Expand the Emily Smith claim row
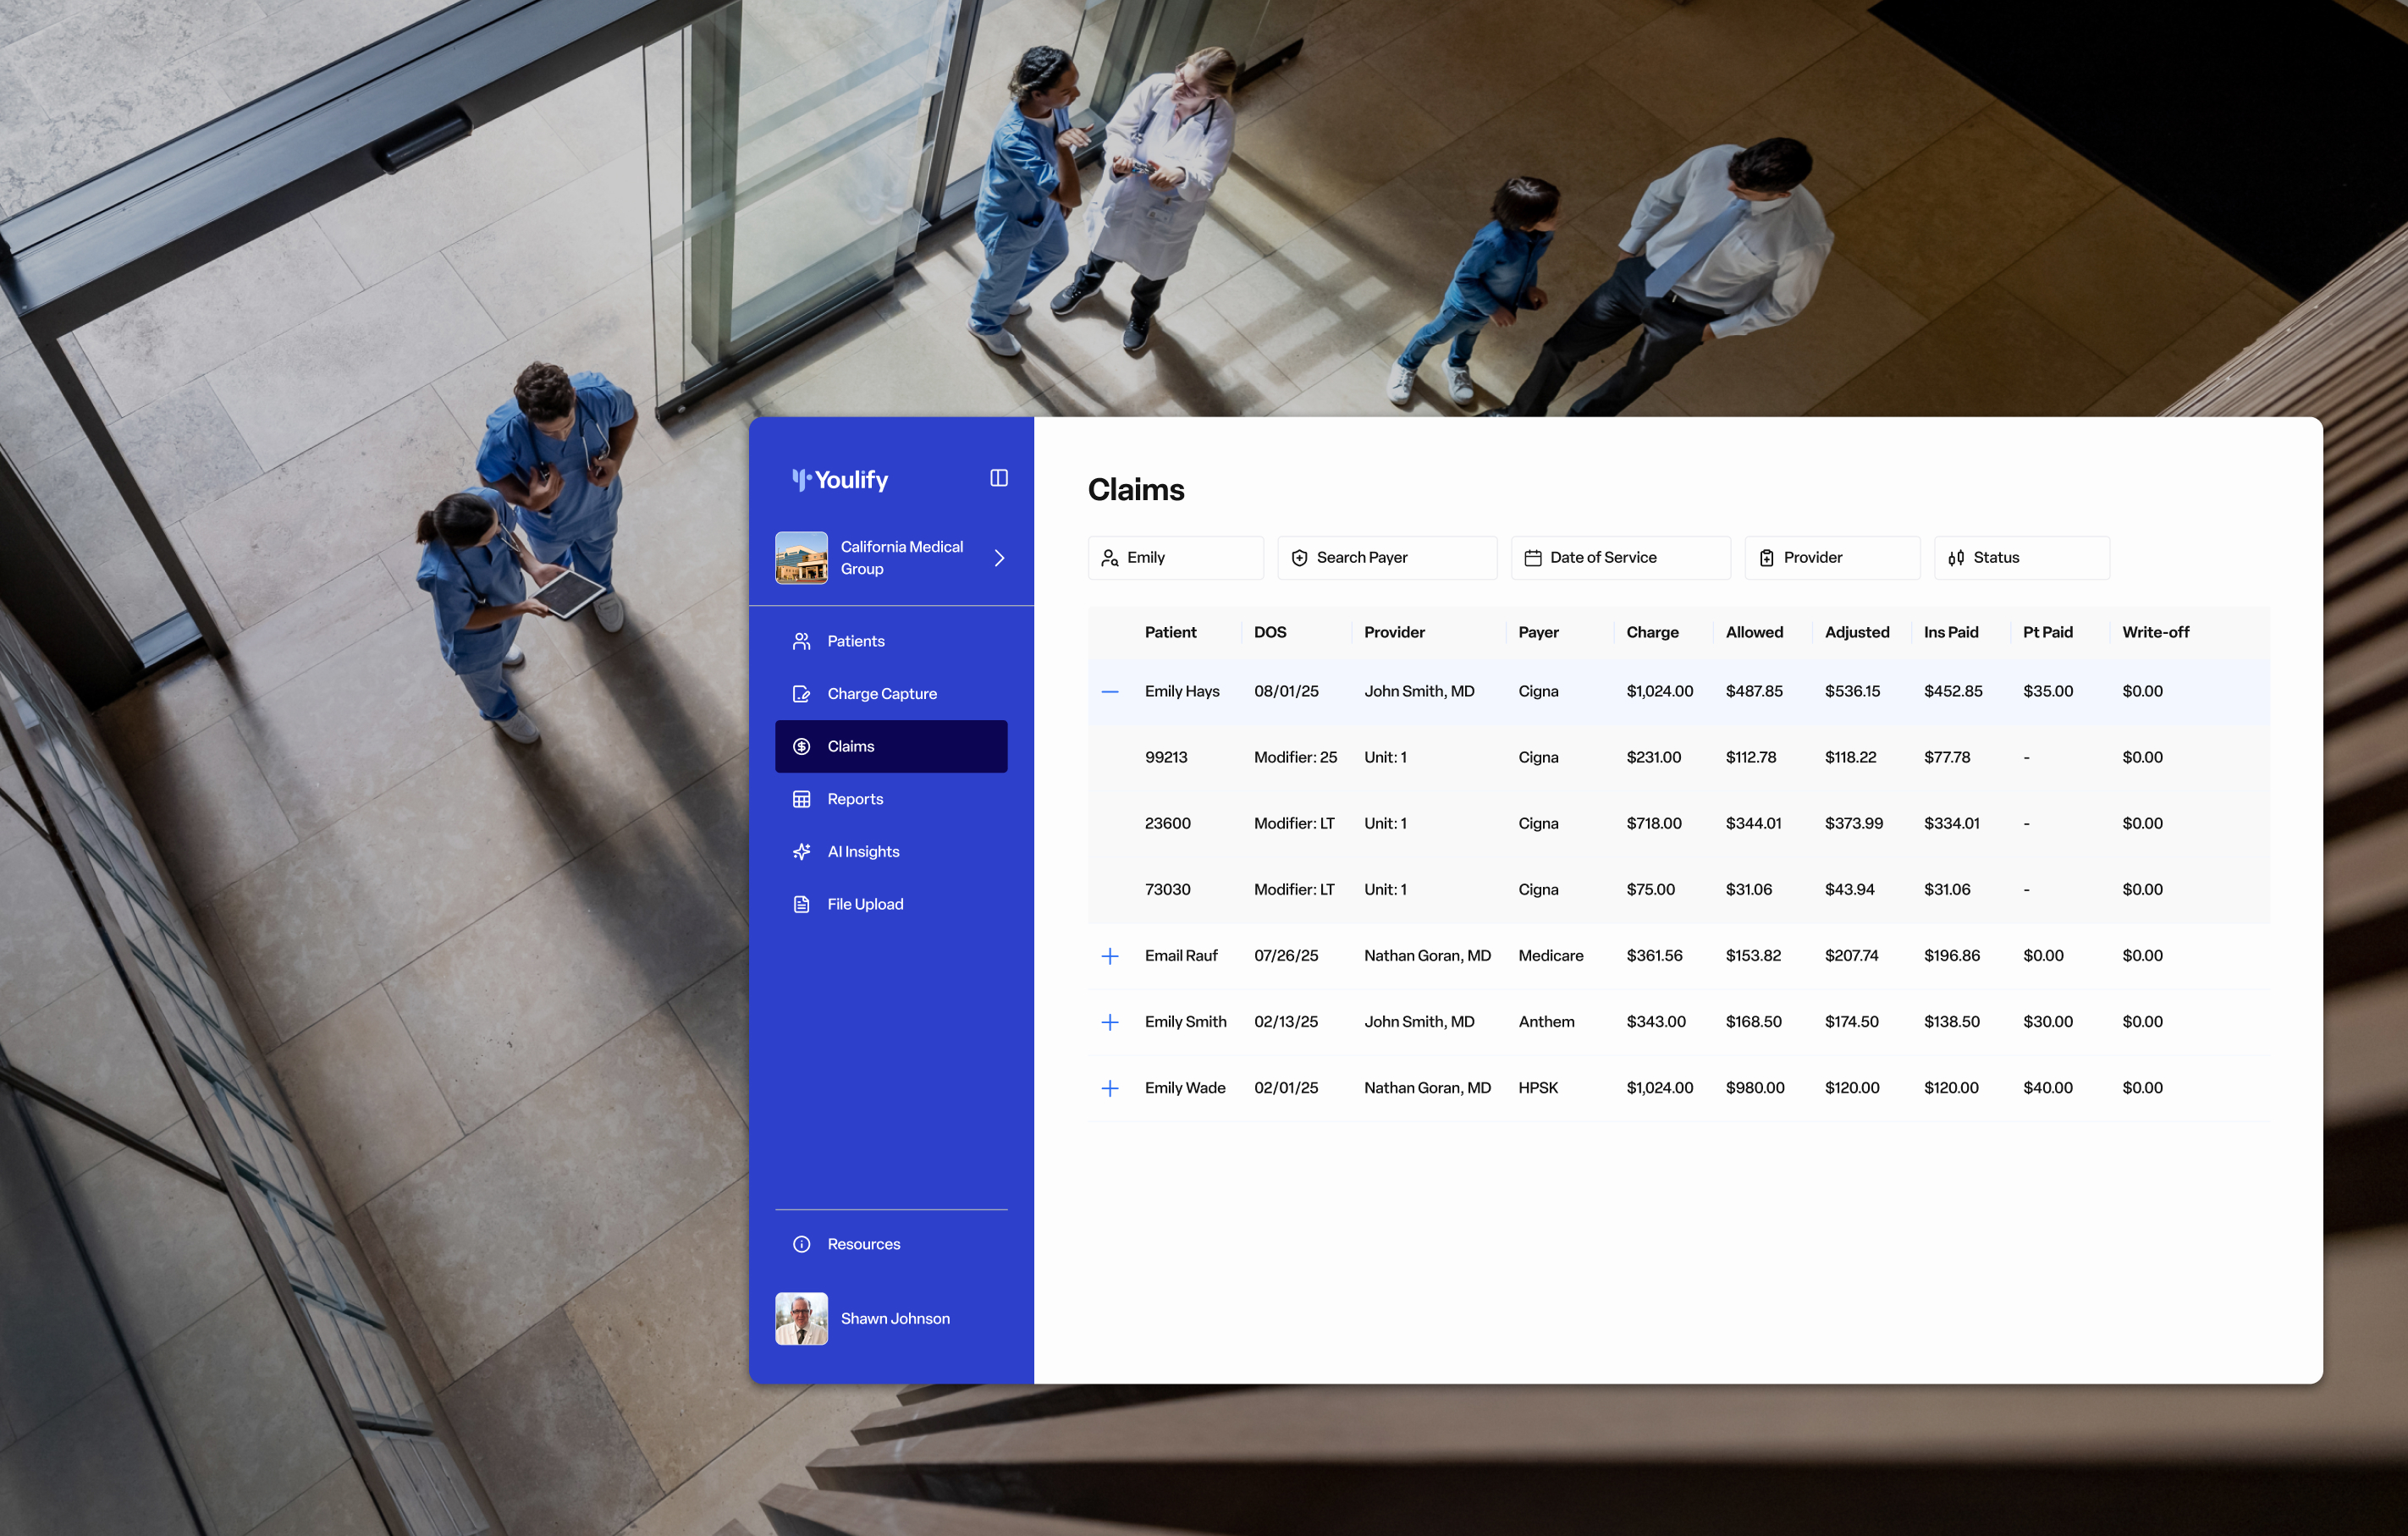 pos(1109,1022)
